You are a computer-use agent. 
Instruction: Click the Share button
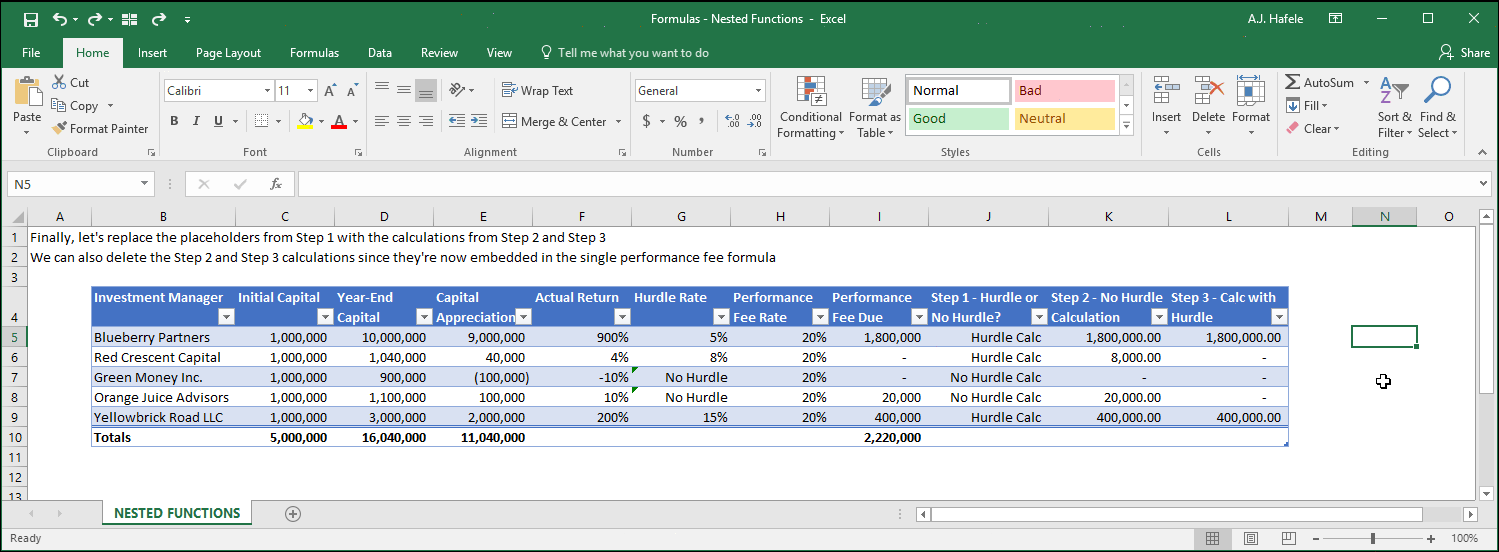point(1464,53)
